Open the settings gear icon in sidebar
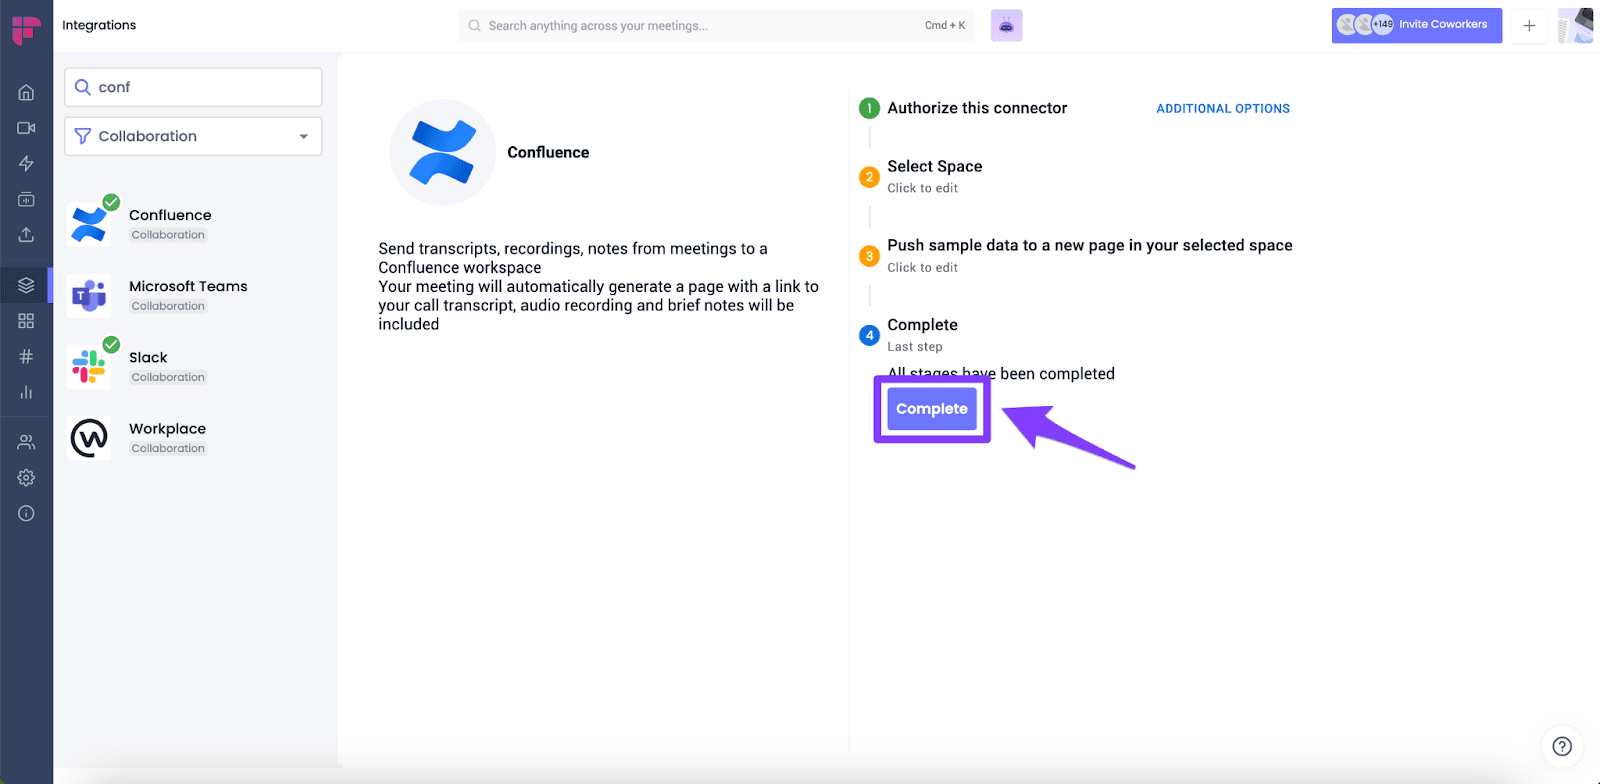Screen dimensions: 1600x784 (x=26, y=478)
